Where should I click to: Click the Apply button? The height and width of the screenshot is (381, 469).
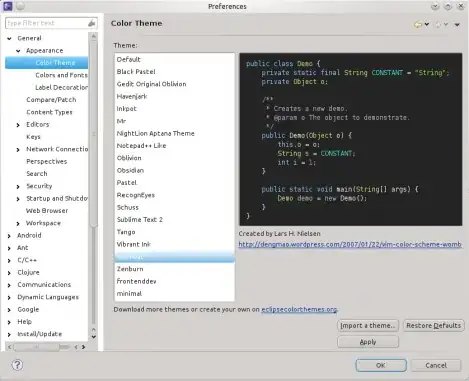368,342
